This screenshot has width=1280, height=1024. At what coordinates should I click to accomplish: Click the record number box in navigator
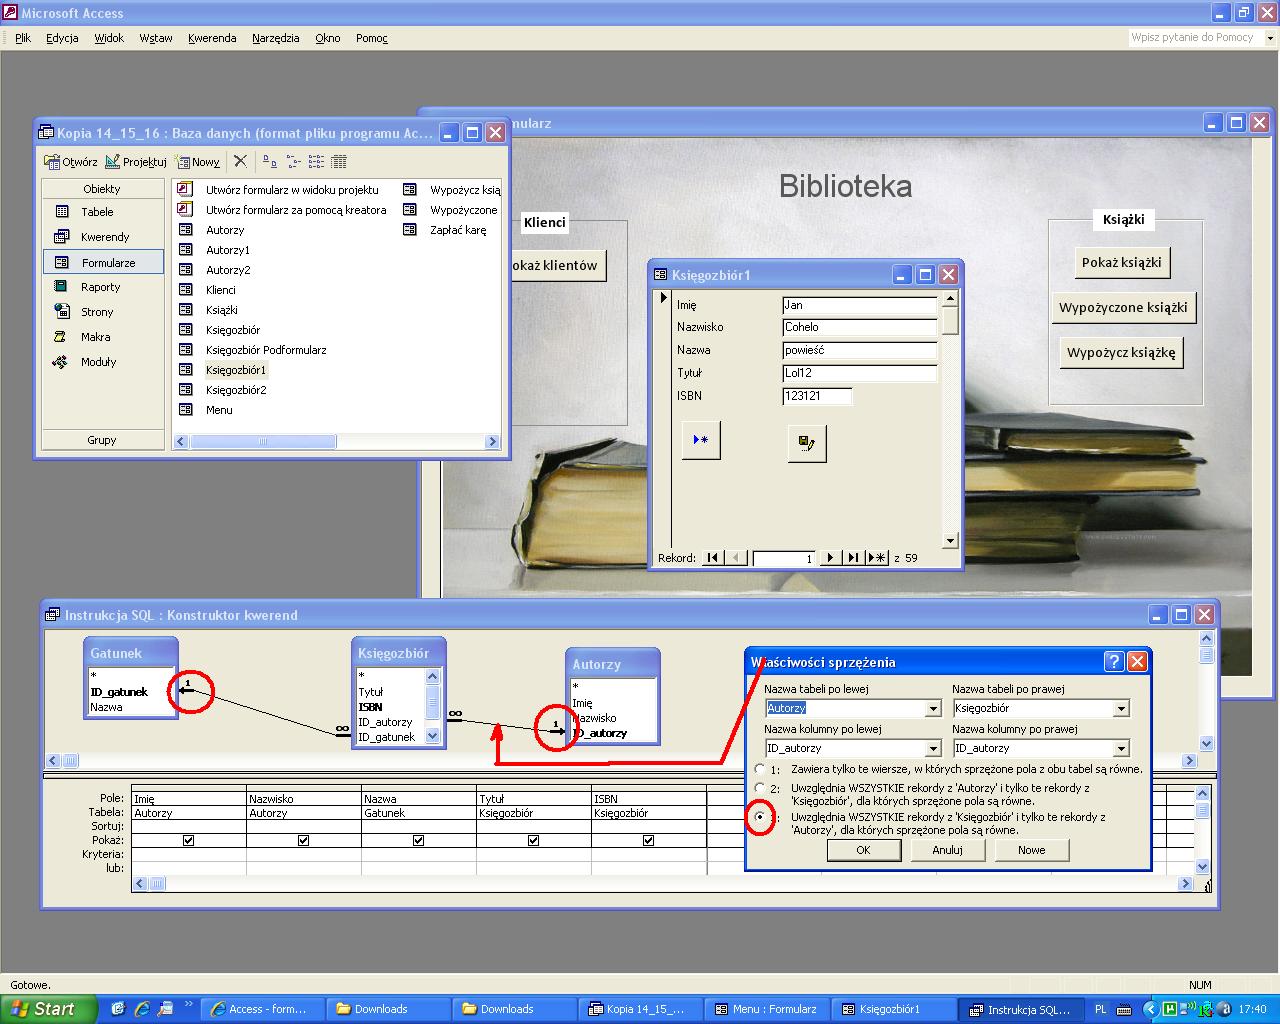tap(785, 558)
